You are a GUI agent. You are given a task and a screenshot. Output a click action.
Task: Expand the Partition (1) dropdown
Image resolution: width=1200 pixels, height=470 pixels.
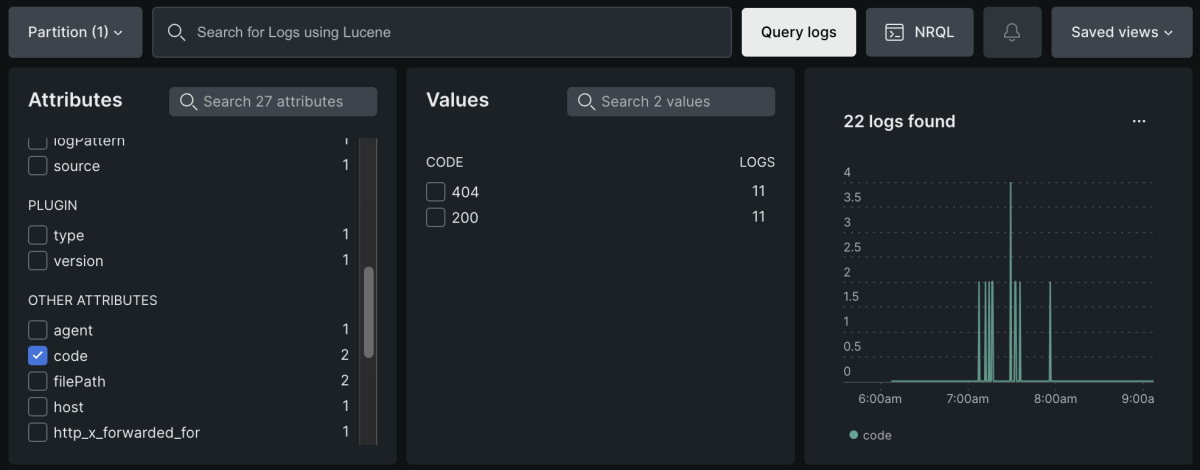tap(75, 32)
